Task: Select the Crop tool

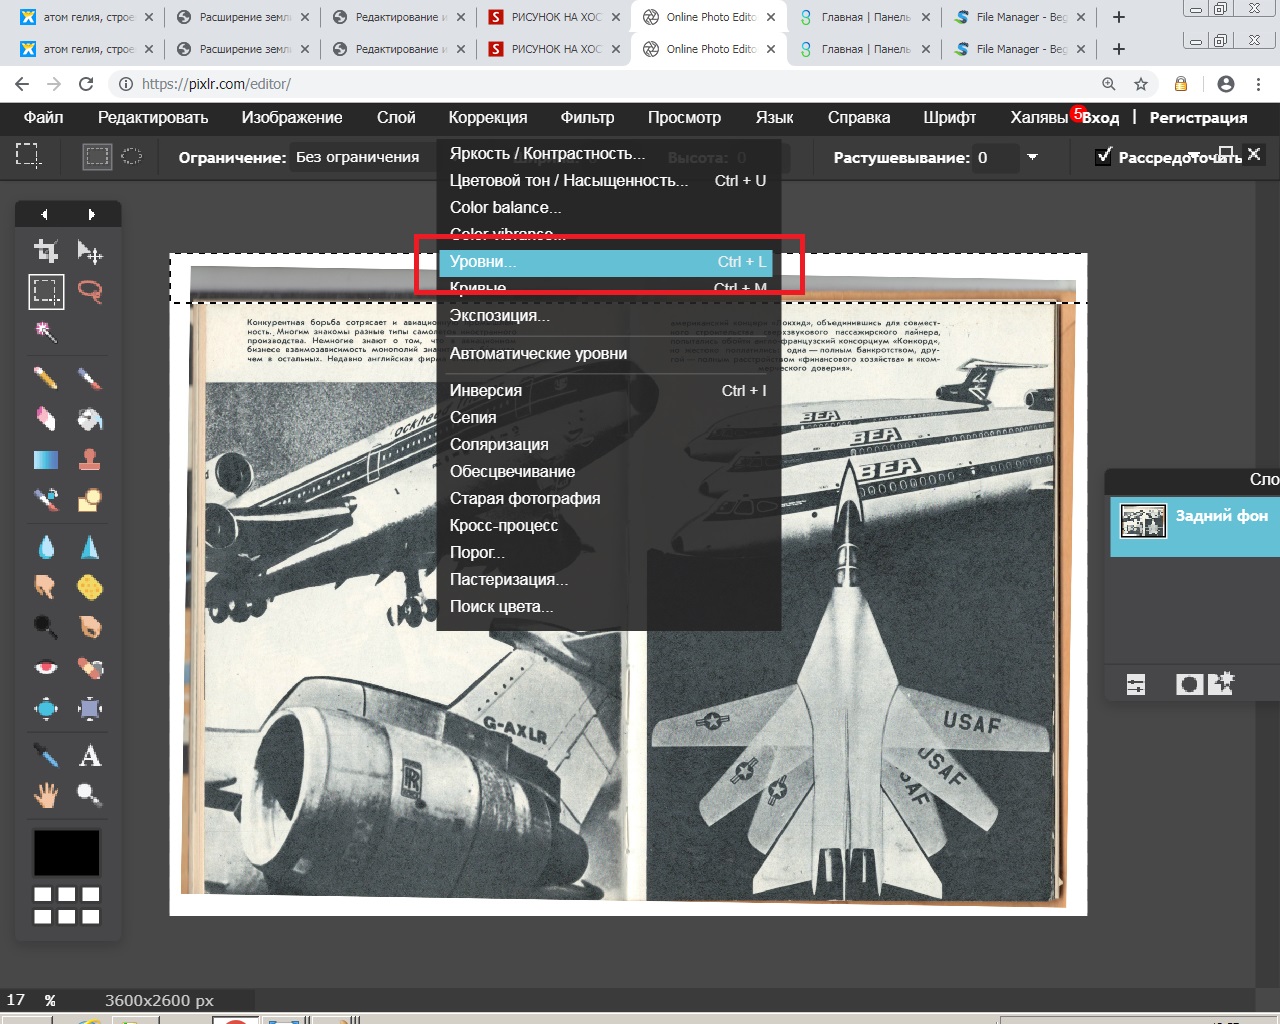Action: [x=46, y=251]
